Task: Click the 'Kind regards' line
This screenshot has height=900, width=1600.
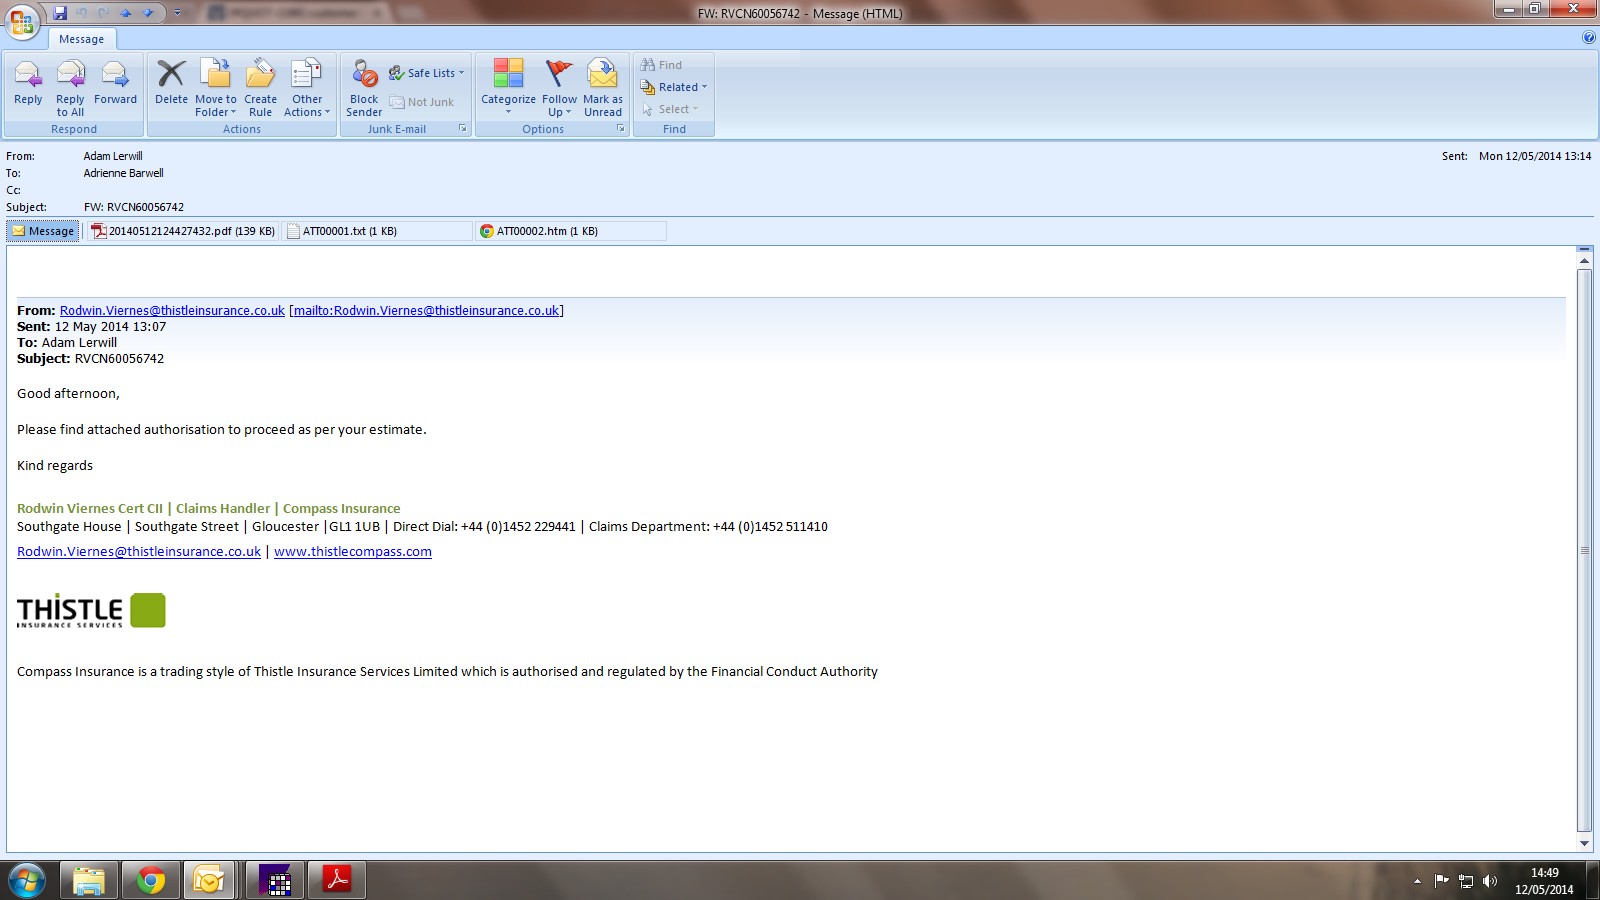Action: coord(55,466)
